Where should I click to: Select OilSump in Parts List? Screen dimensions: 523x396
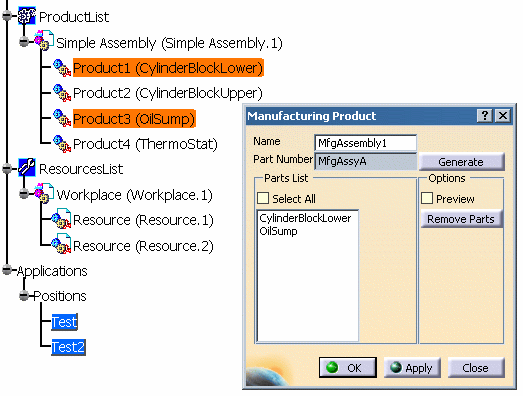tap(278, 231)
